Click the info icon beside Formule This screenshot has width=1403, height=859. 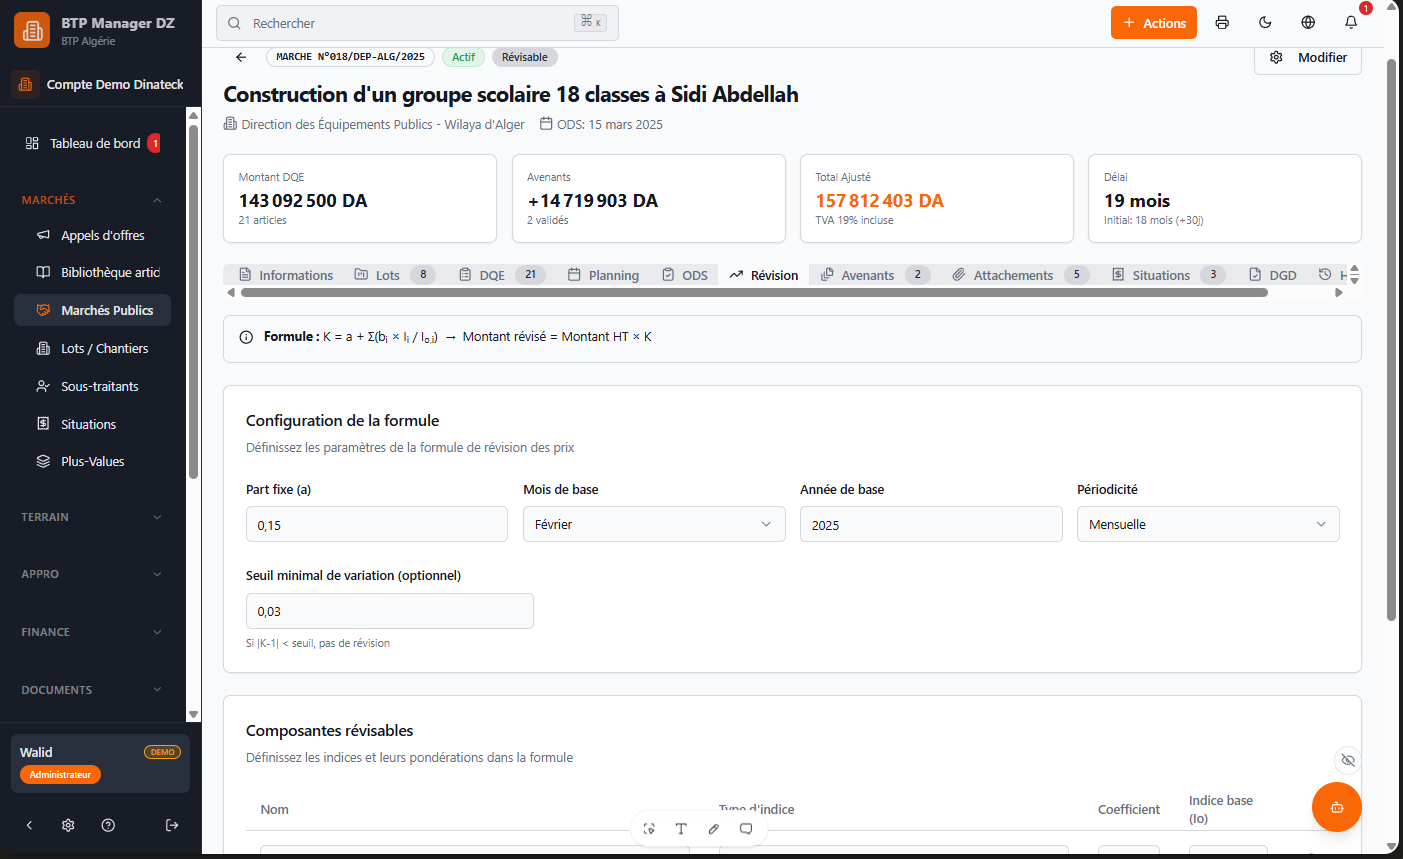pos(246,337)
